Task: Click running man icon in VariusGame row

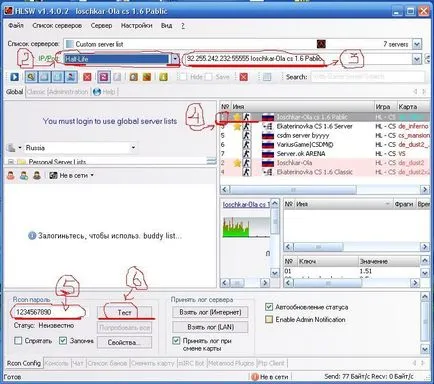Action: [246, 145]
